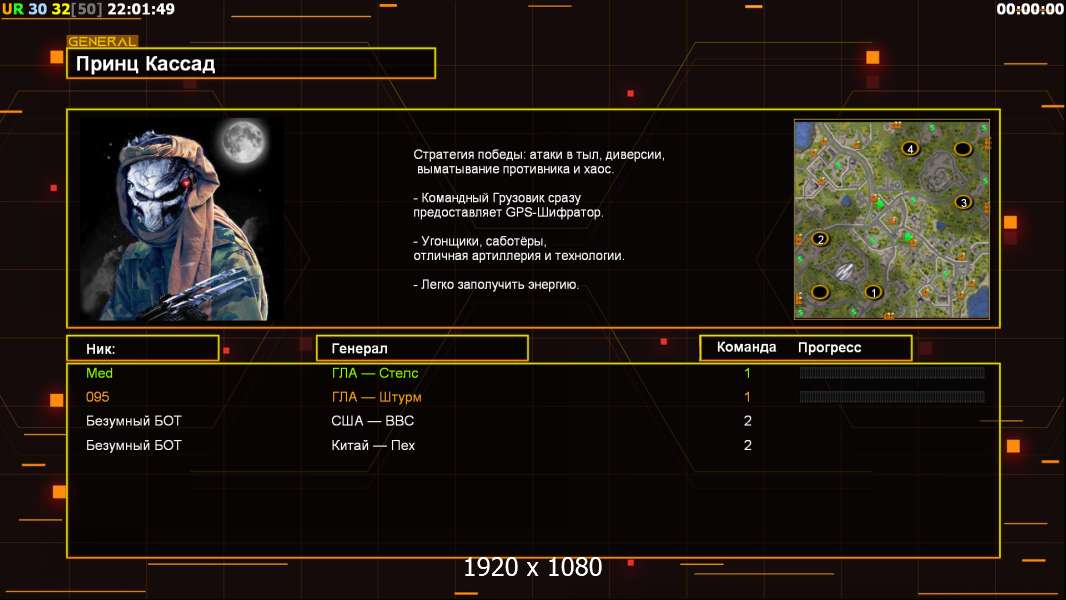Click the Легко заполучить энергию line
1066x600 pixels.
[x=496, y=285]
